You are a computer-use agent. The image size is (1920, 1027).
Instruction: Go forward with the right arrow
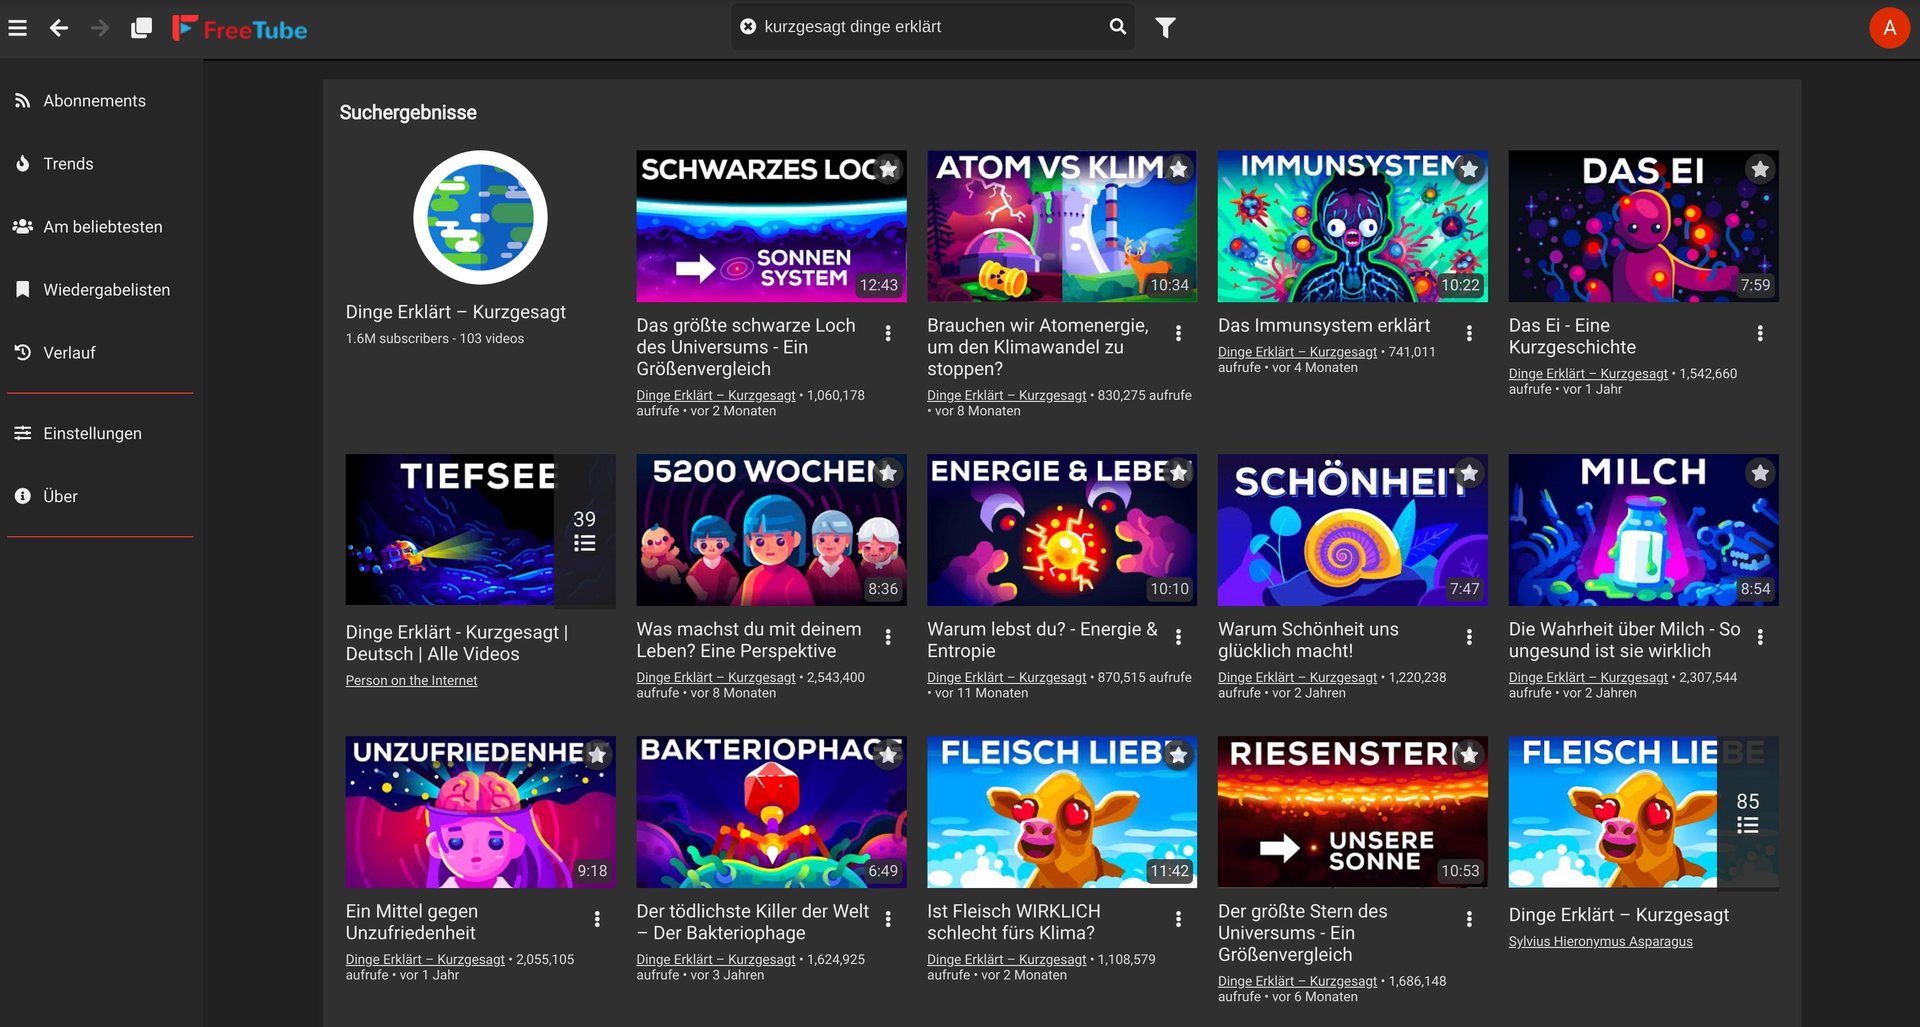coord(100,28)
